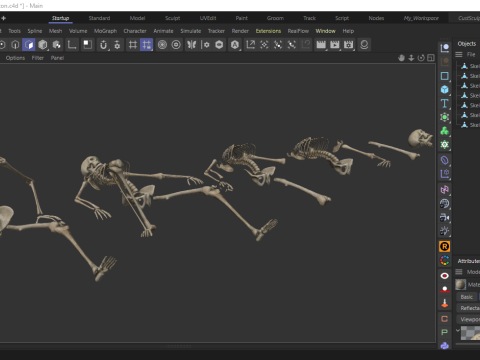Enable the Snap magnet icon
The width and height of the screenshot is (480, 360).
pos(103,45)
